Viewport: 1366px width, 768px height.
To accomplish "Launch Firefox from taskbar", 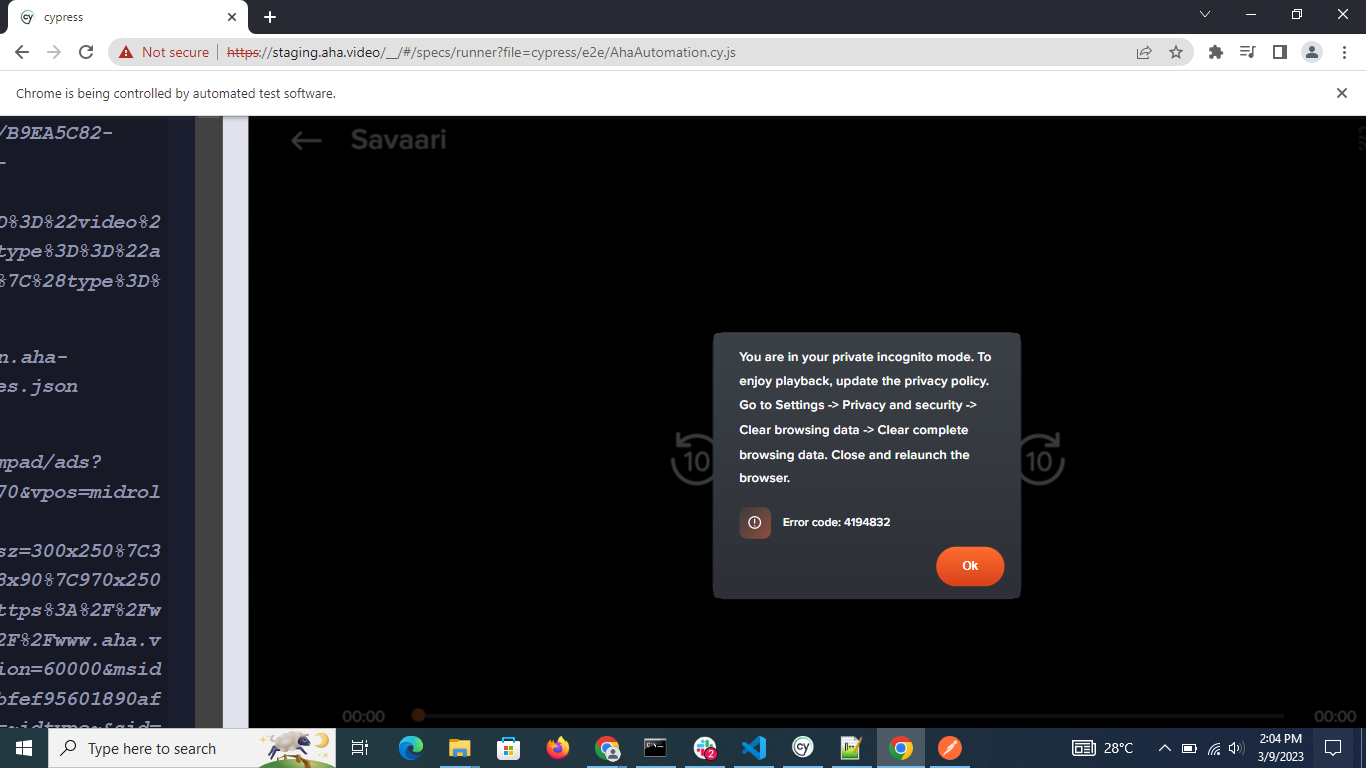I will coord(557,748).
